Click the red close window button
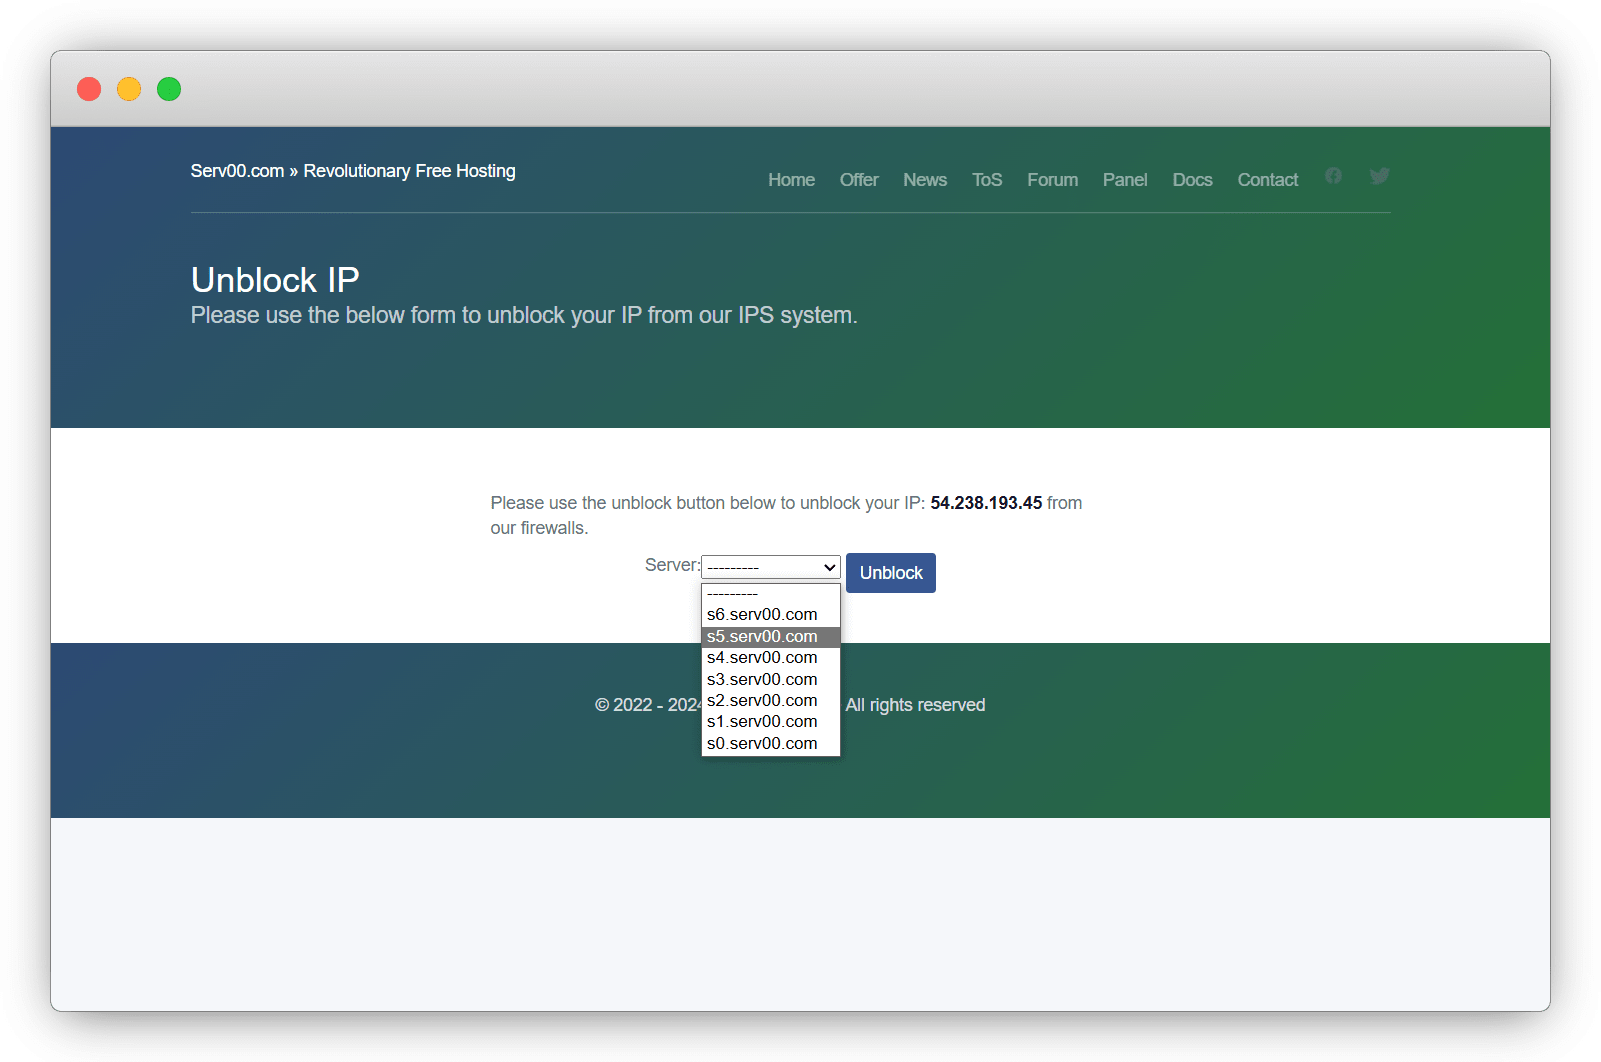 point(89,89)
